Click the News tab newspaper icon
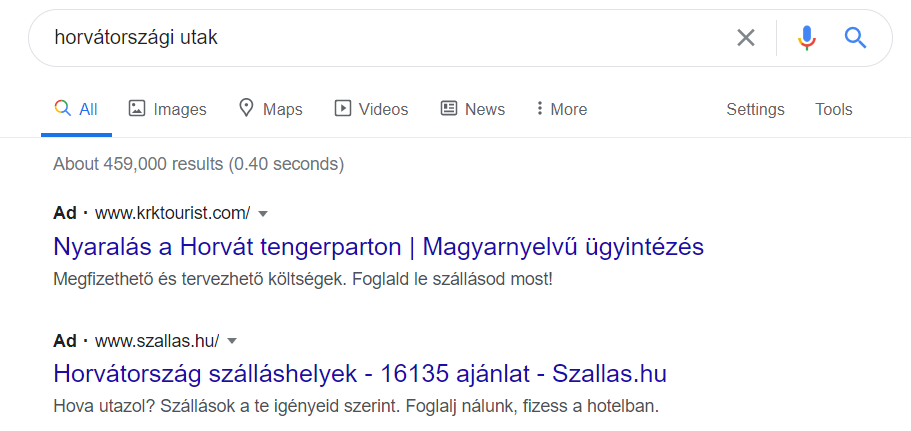Image resolution: width=911 pixels, height=431 pixels. pyautogui.click(x=449, y=108)
